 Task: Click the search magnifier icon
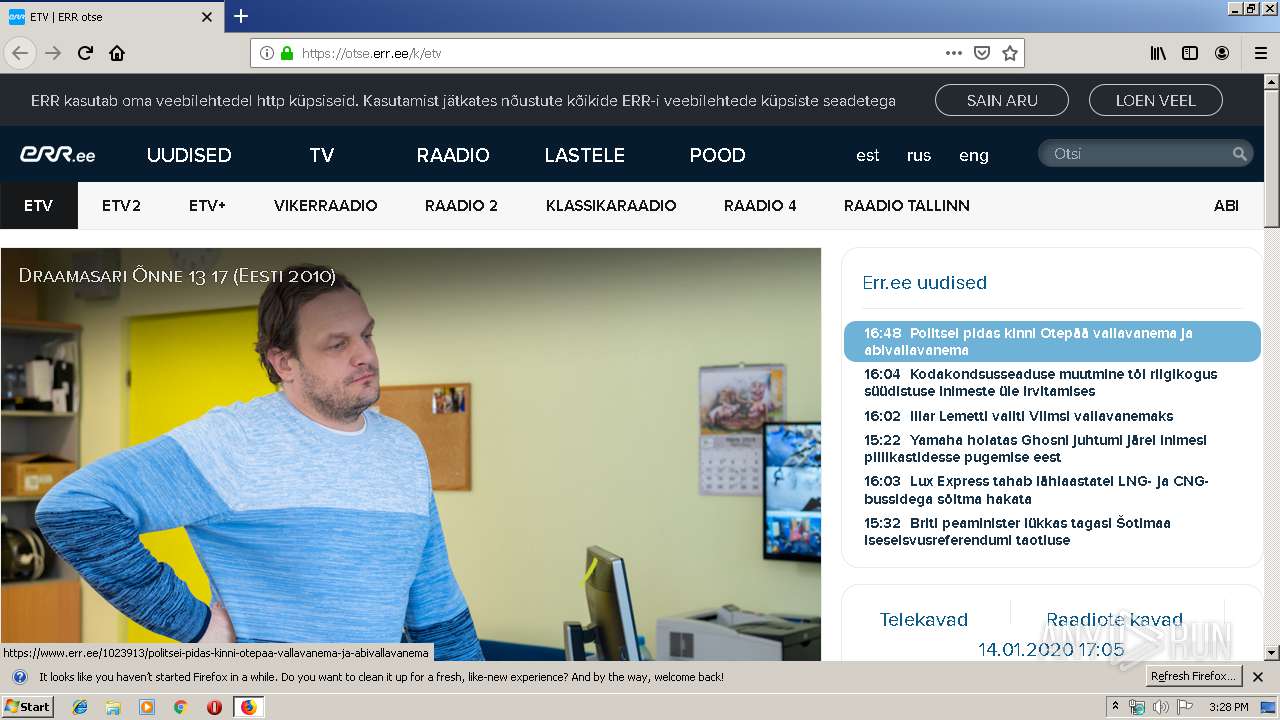point(1239,154)
